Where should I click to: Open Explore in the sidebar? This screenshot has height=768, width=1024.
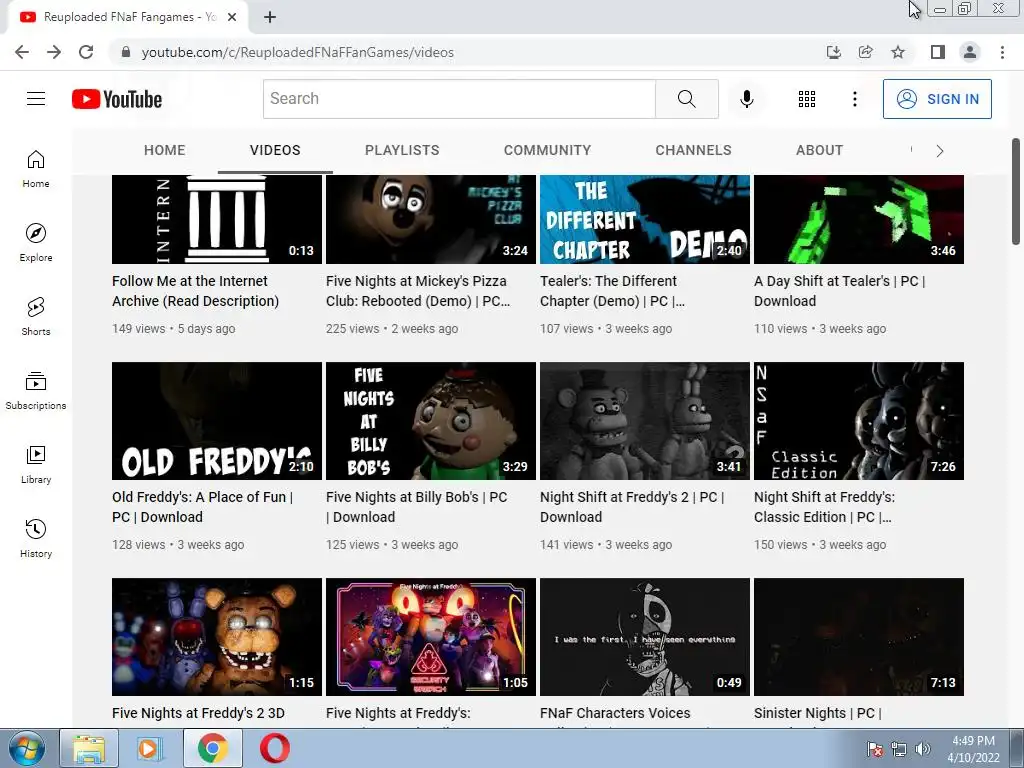point(36,243)
